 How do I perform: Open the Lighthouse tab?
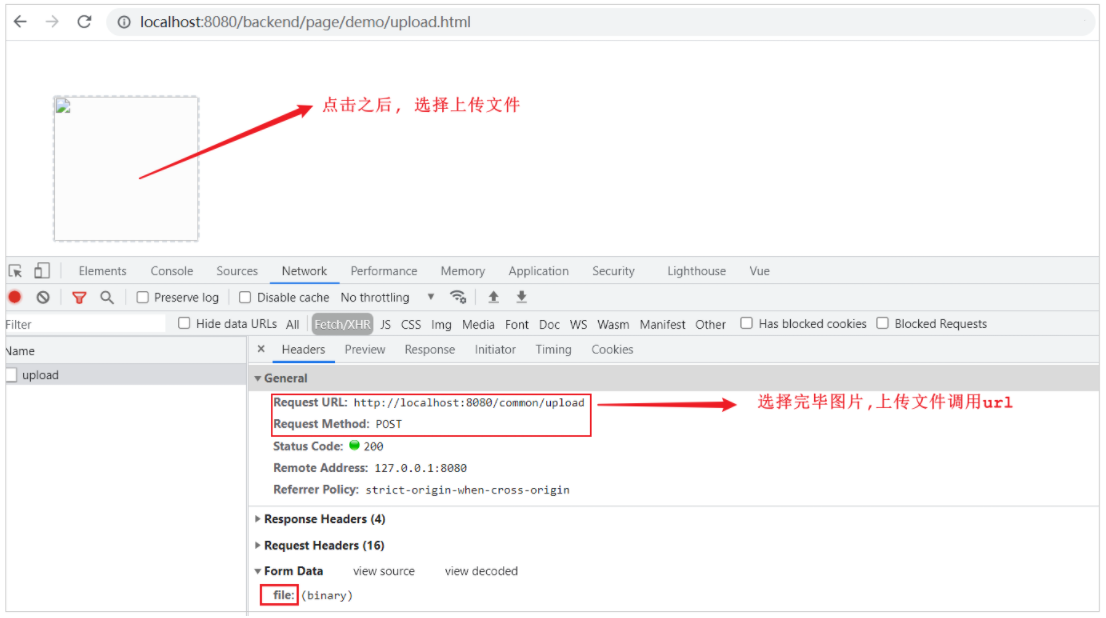click(x=696, y=271)
